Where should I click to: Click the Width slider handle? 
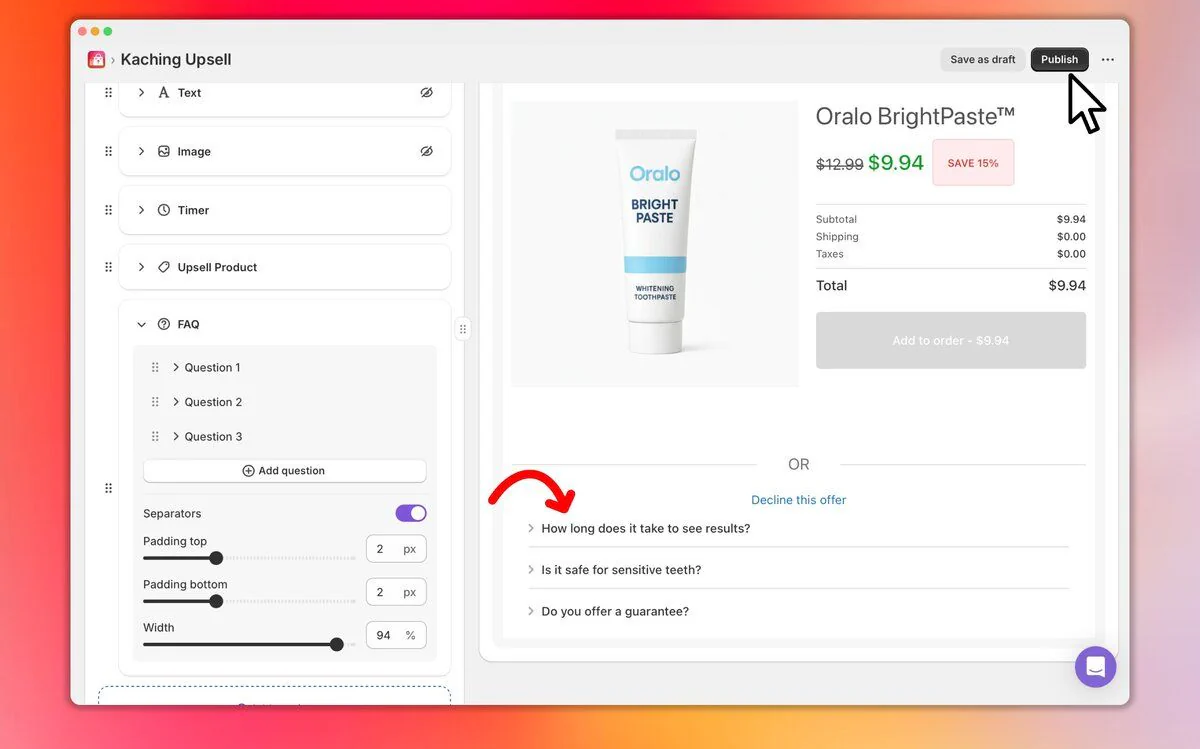[337, 645]
